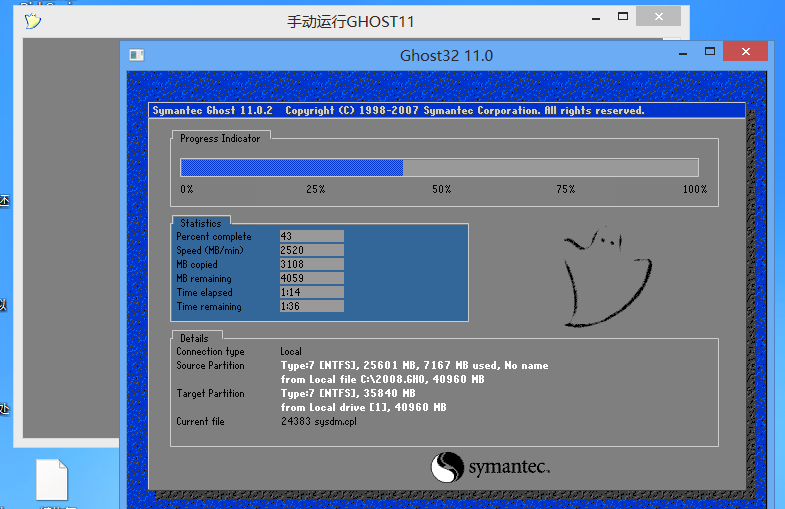Click the 手动运行GHOST11 window app icon
785x509 pixels.
click(33, 21)
